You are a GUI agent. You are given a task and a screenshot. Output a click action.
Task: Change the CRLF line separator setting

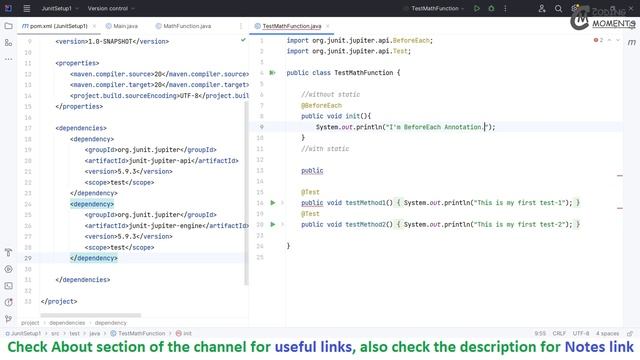tap(559, 333)
